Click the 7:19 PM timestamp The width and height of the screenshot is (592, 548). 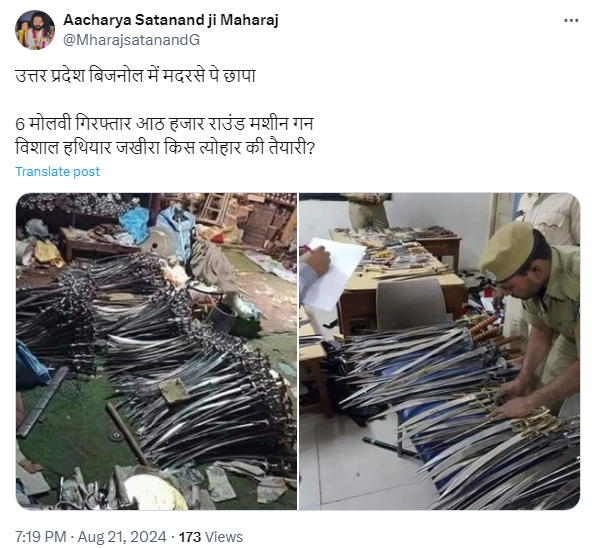tap(41, 537)
